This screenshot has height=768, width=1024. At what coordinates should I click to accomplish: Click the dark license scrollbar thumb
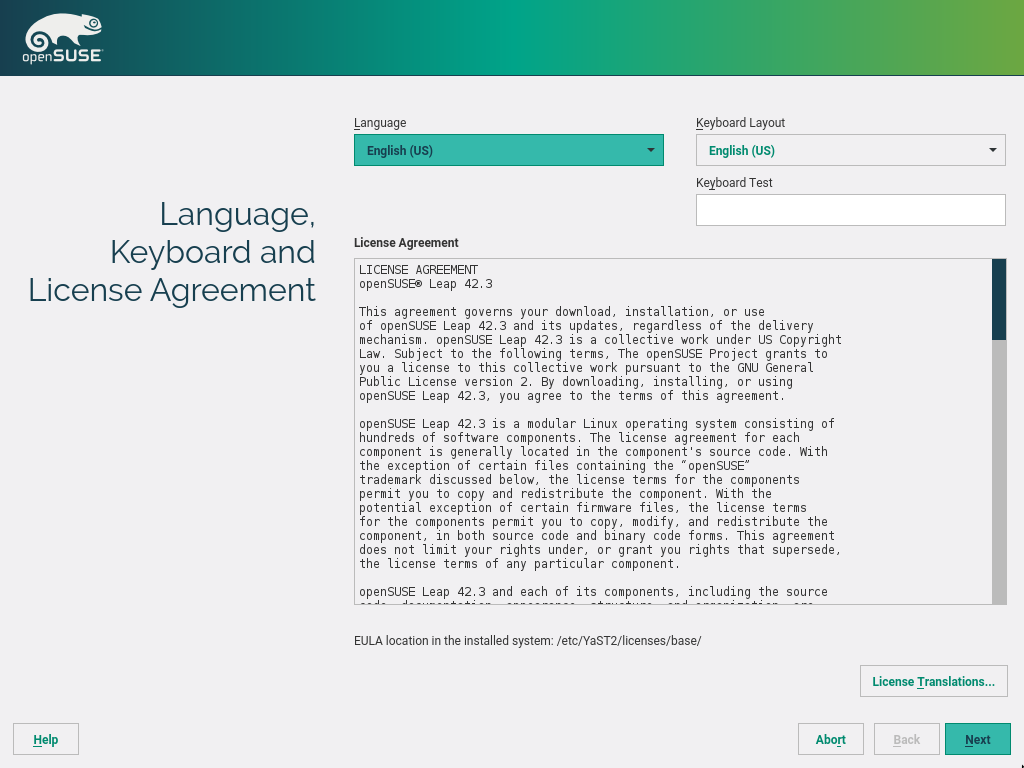[x=999, y=299]
